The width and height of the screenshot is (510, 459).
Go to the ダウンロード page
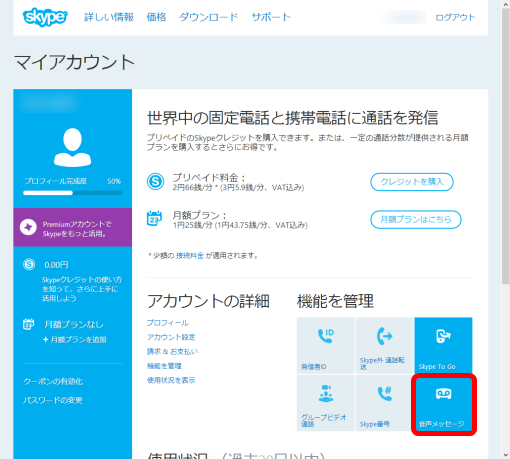(x=208, y=17)
